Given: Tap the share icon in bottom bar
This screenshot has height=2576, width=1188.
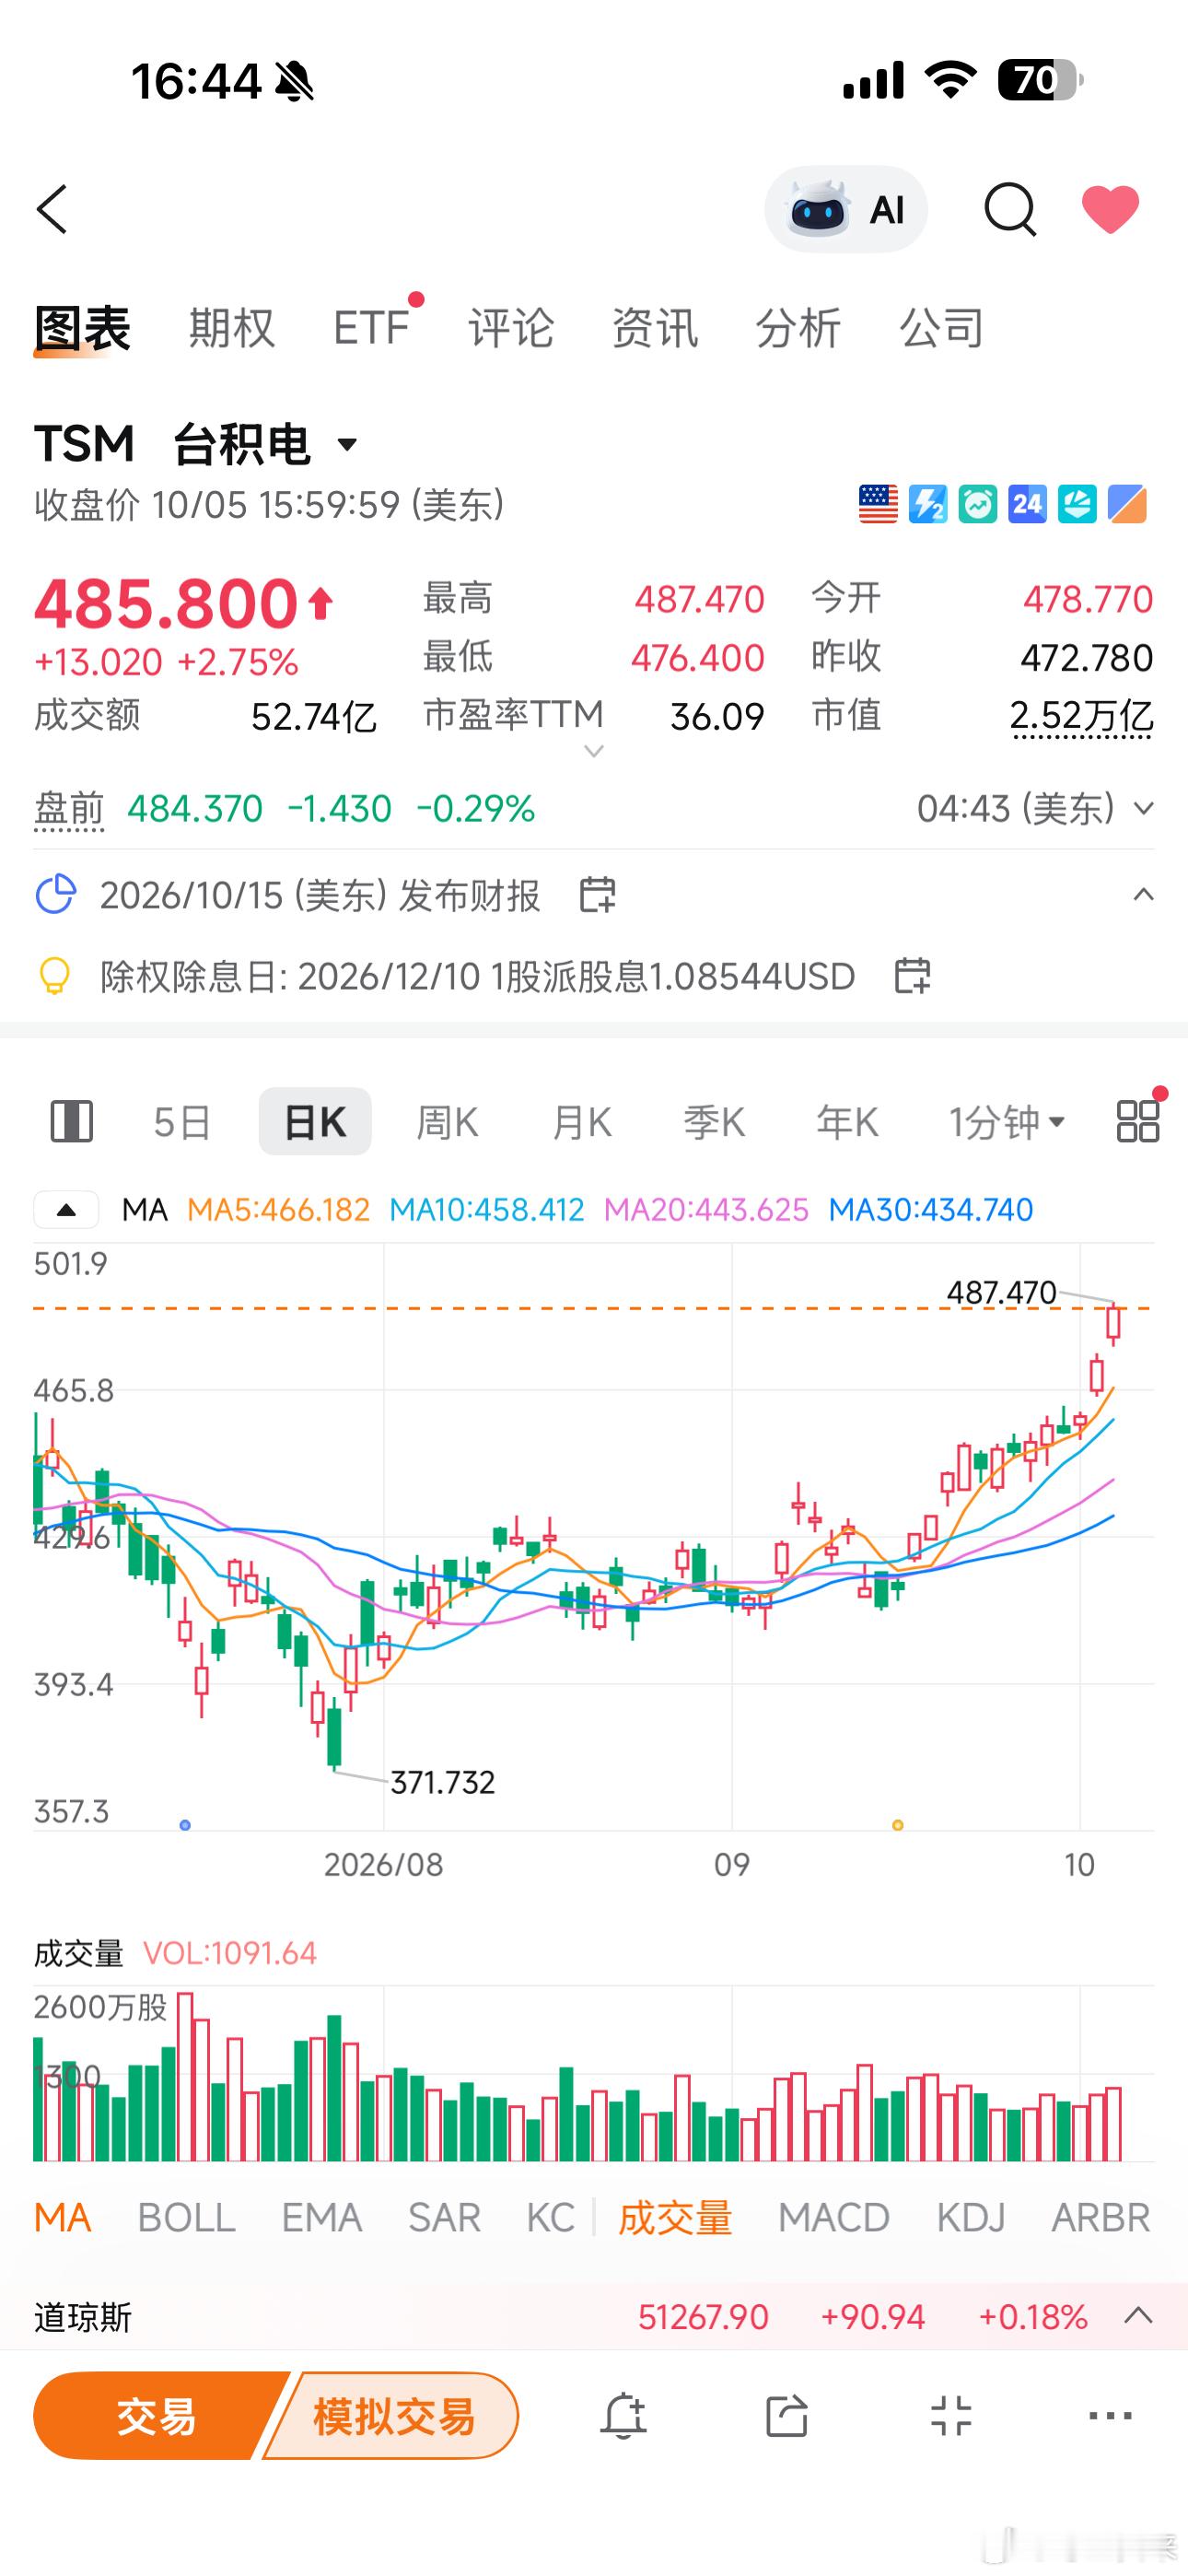Looking at the screenshot, I should (787, 2416).
